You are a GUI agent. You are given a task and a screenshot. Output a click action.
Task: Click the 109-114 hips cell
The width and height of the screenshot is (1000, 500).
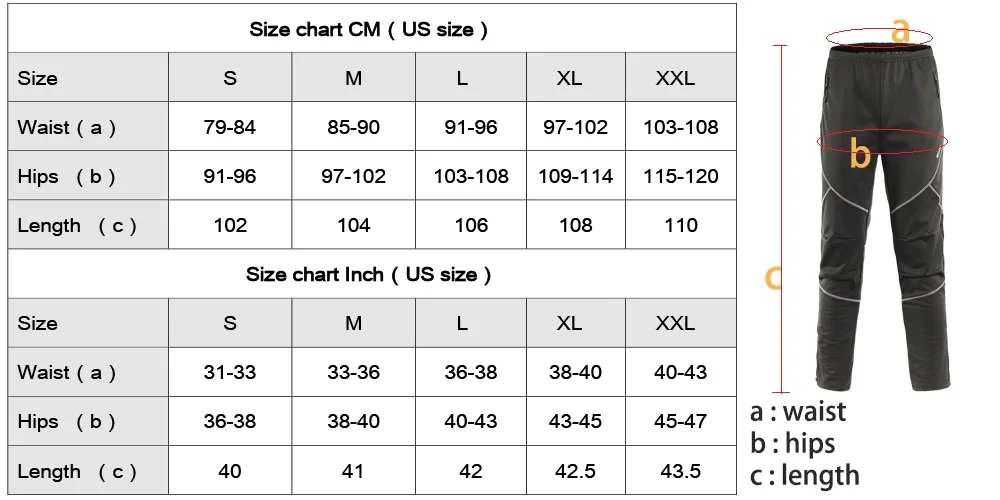click(575, 176)
